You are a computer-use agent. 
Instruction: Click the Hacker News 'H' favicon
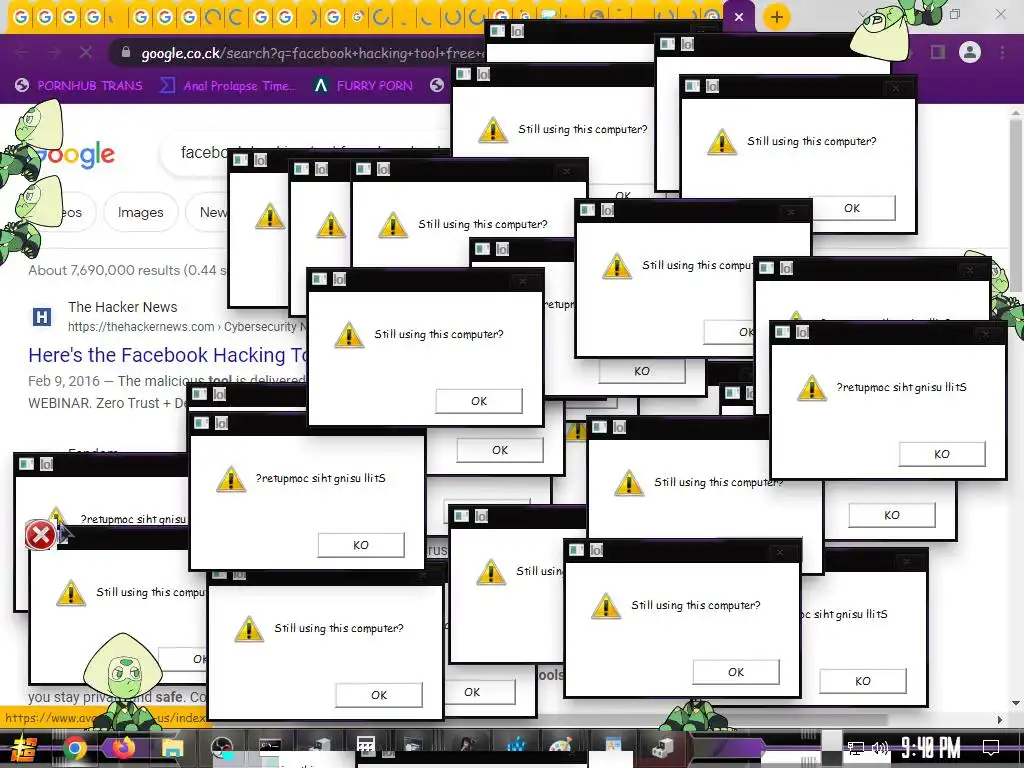pyautogui.click(x=42, y=317)
